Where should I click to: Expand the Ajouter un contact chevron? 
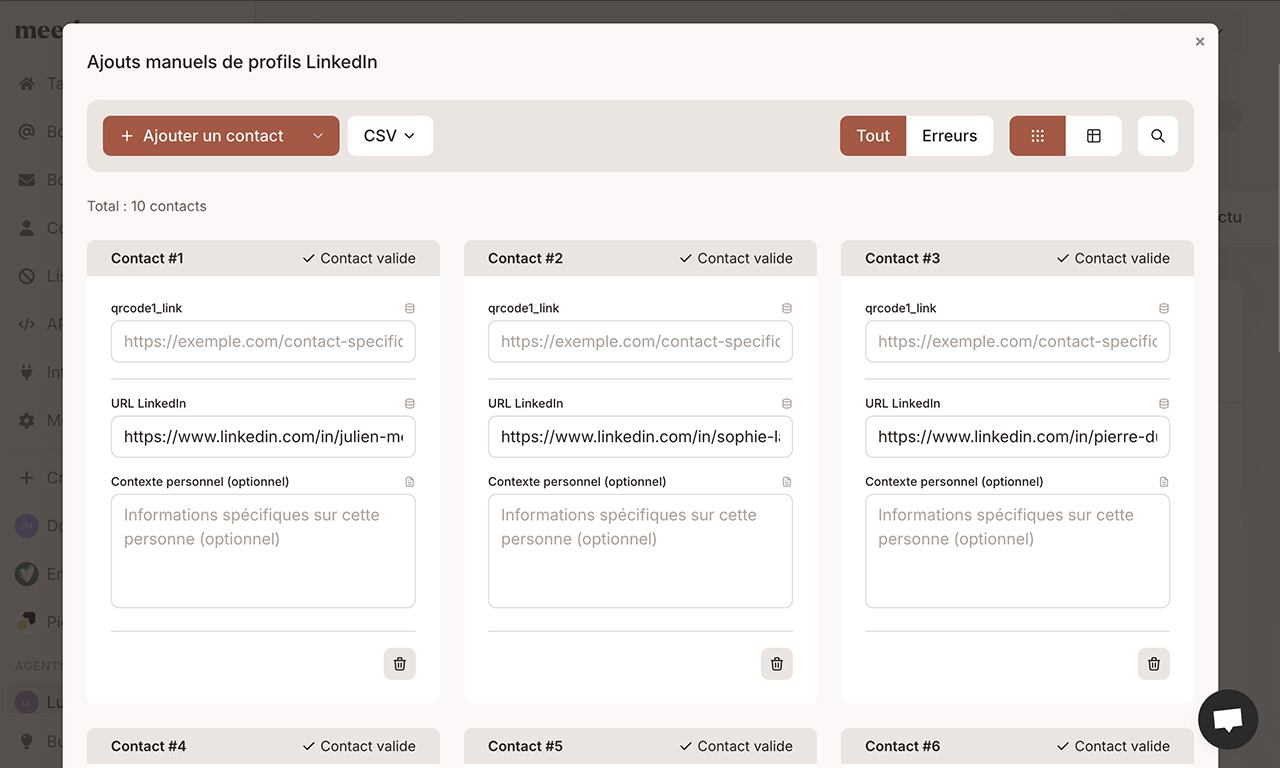(x=318, y=136)
